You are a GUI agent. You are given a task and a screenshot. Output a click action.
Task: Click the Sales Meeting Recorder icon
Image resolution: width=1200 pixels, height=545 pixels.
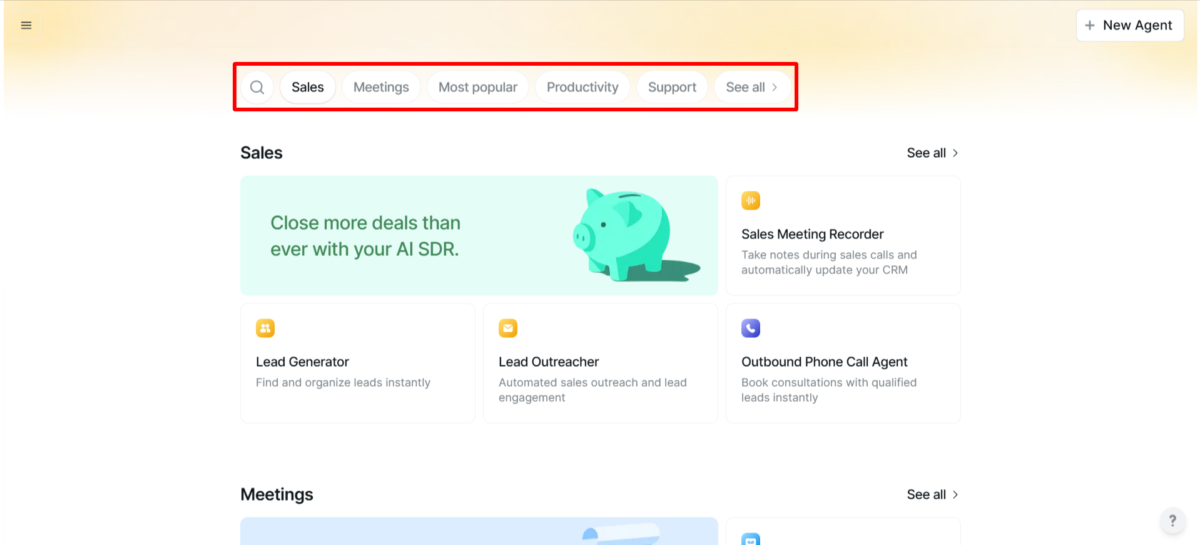[x=750, y=201]
